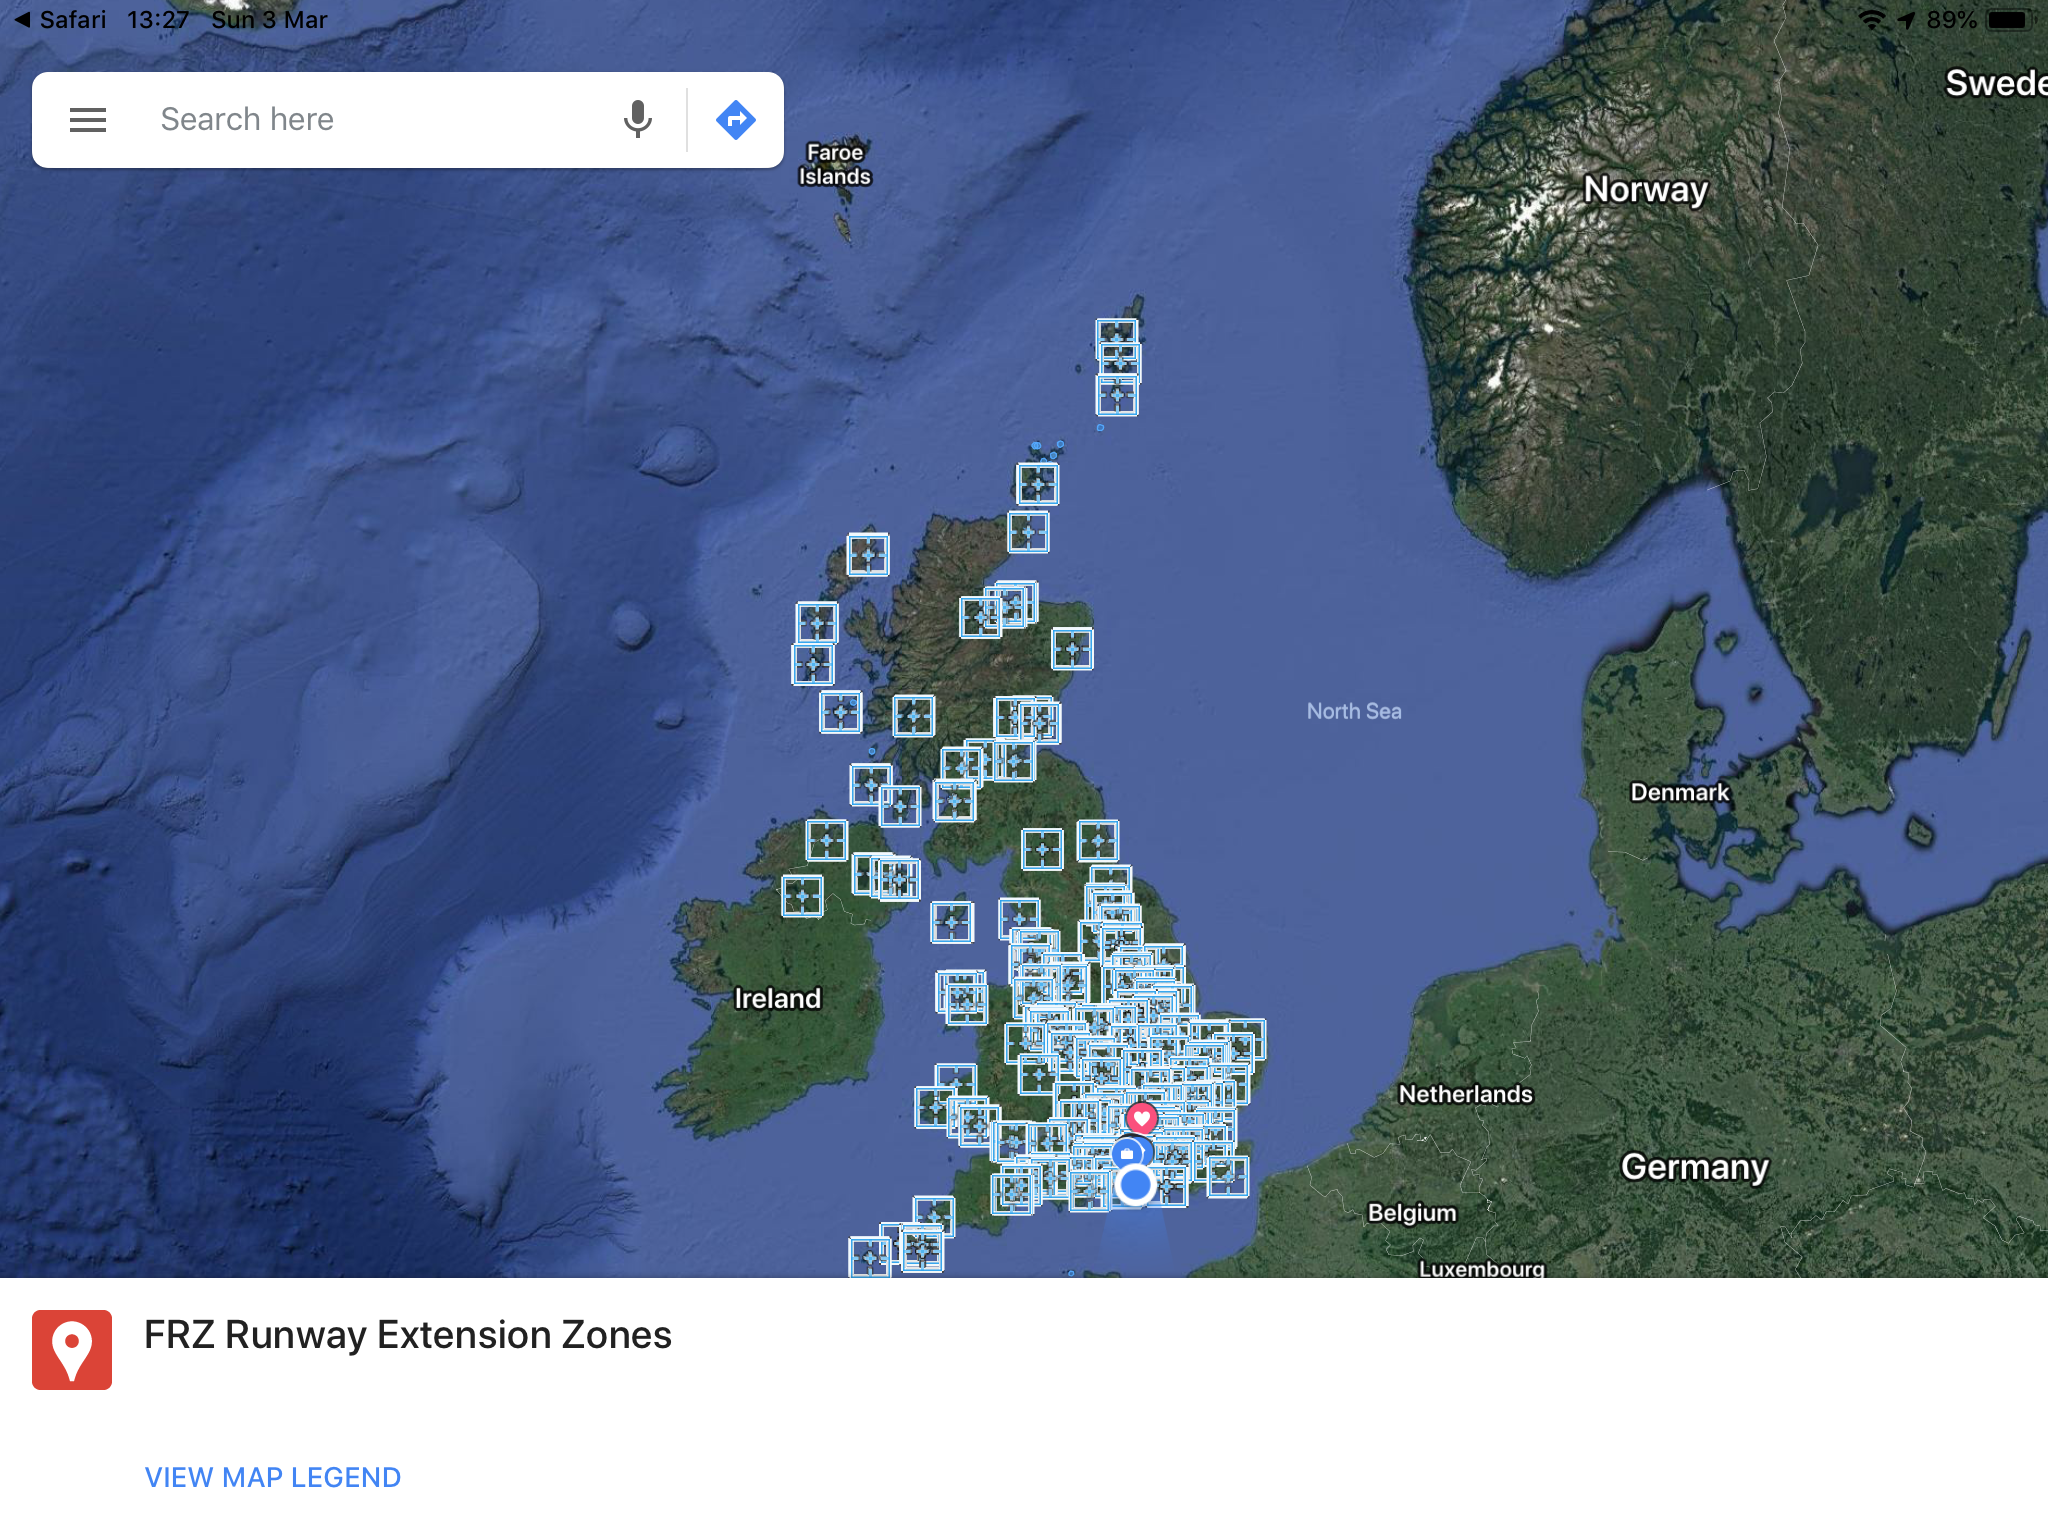The width and height of the screenshot is (2048, 1536).
Task: Start a voice search with the microphone icon
Action: click(x=637, y=119)
